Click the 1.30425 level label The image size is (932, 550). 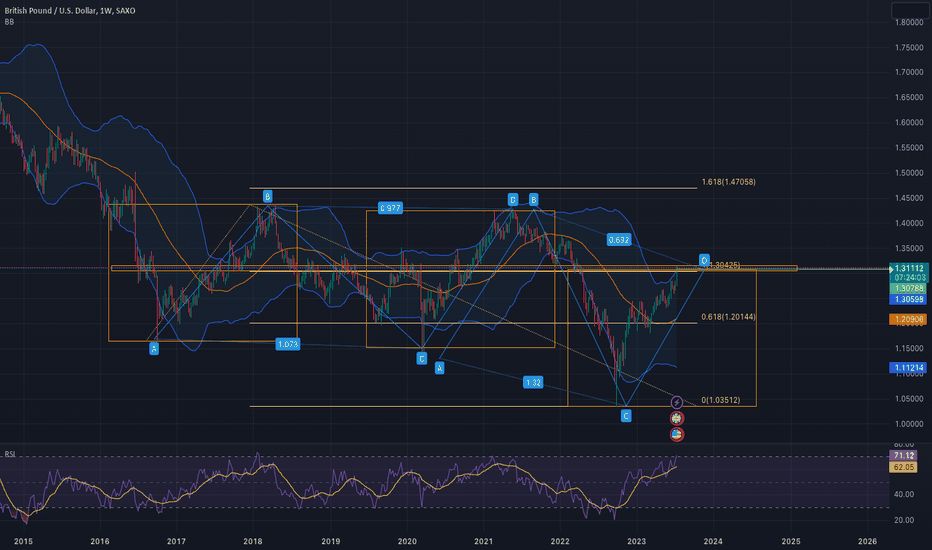coord(725,265)
